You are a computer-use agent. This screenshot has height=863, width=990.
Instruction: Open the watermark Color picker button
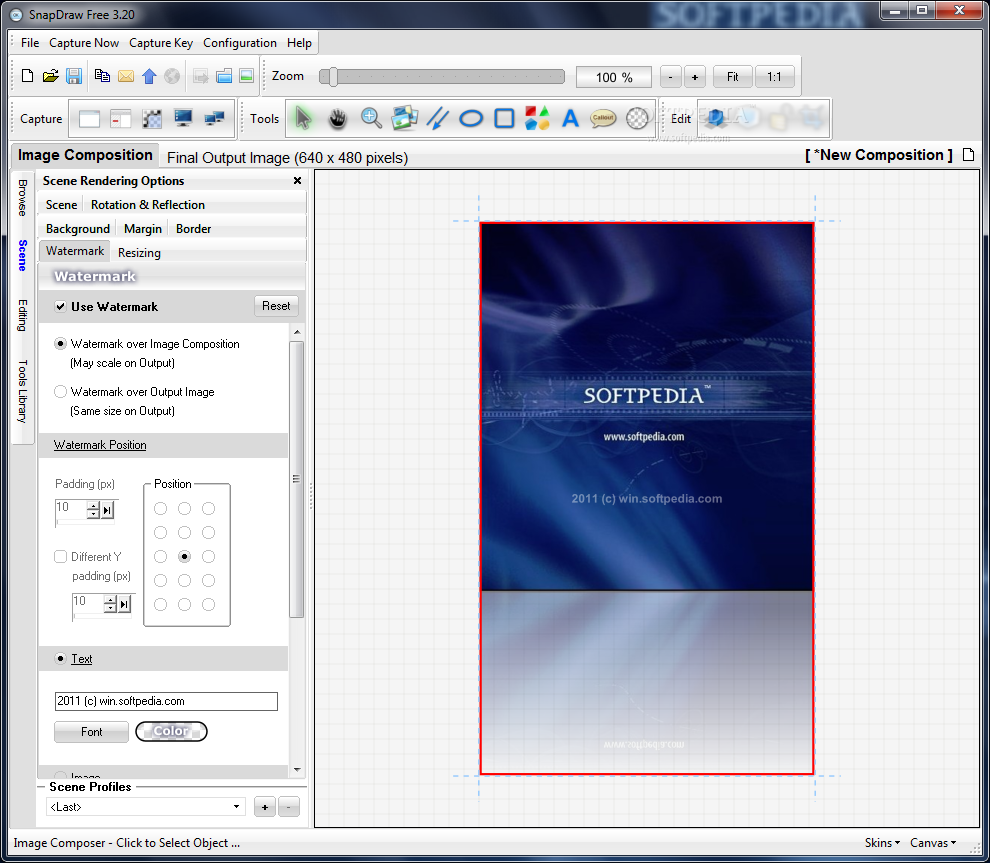pyautogui.click(x=171, y=731)
